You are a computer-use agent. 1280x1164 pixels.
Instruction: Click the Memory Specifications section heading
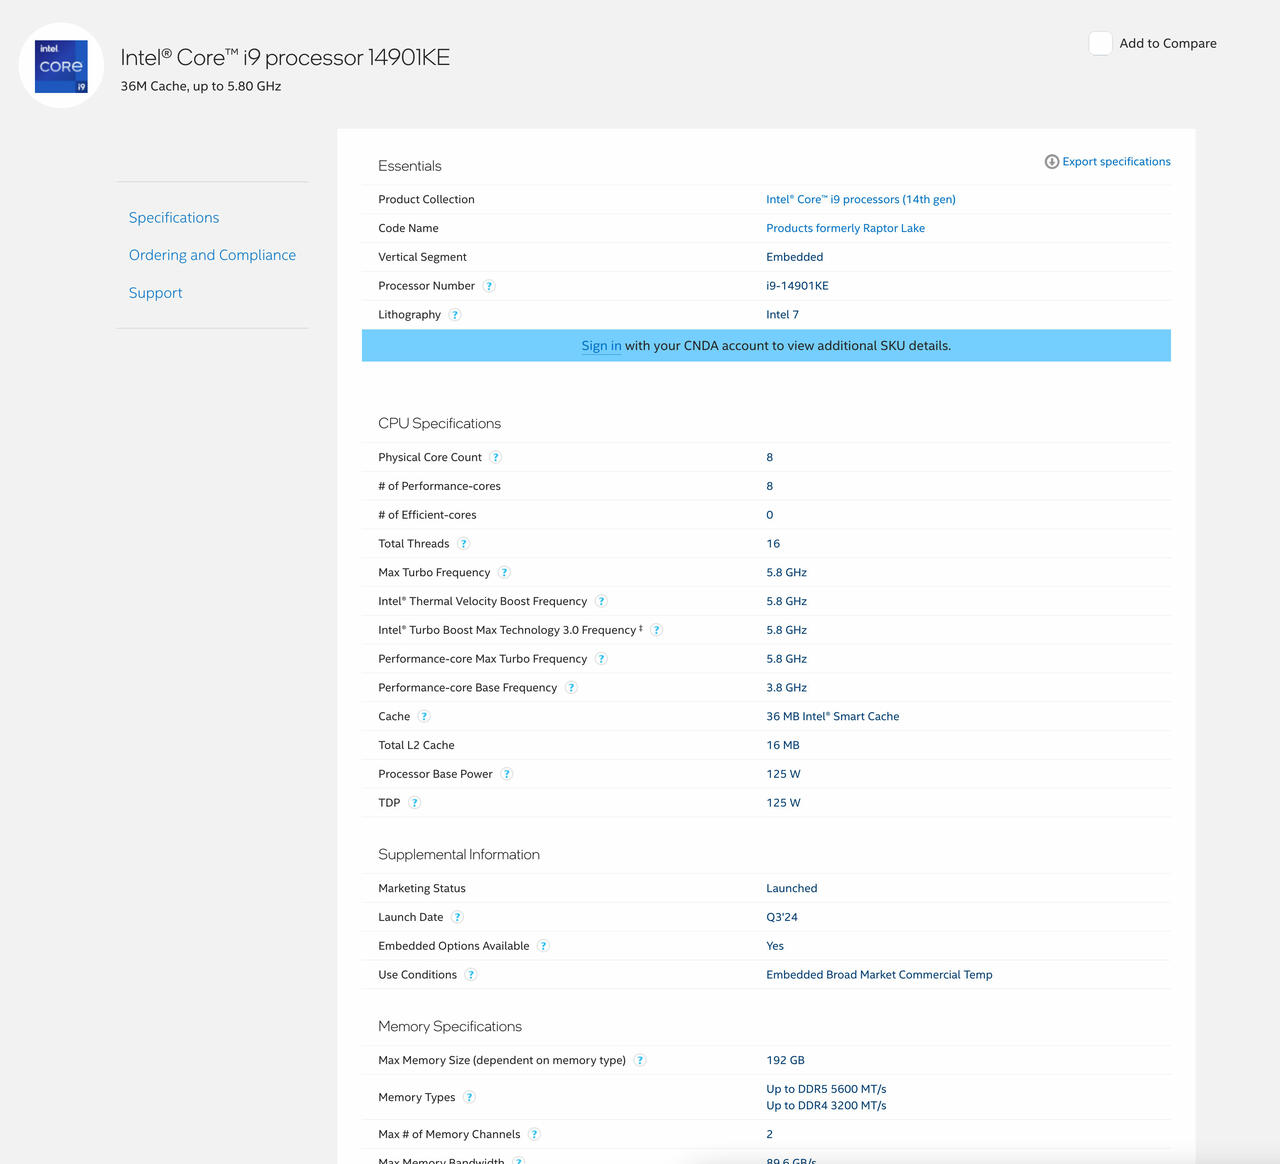(x=450, y=1027)
